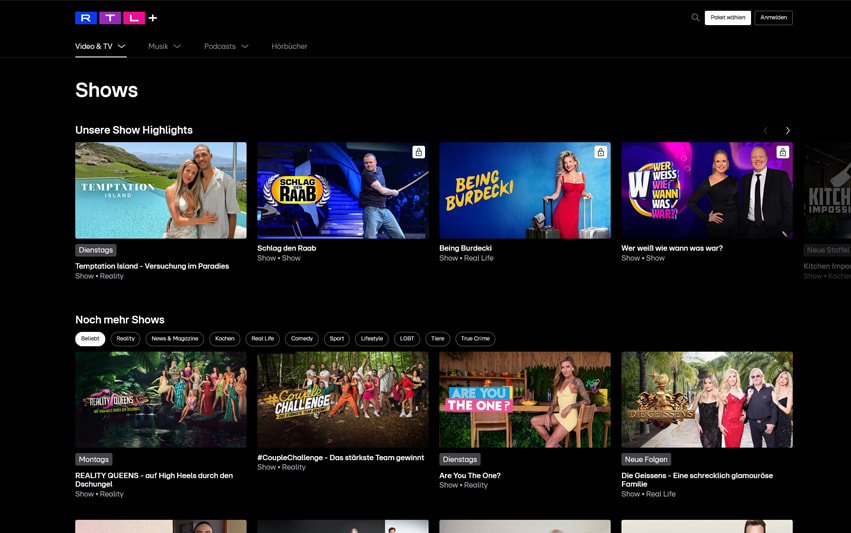Click the RTL+ logo
The image size is (851, 533).
point(116,18)
